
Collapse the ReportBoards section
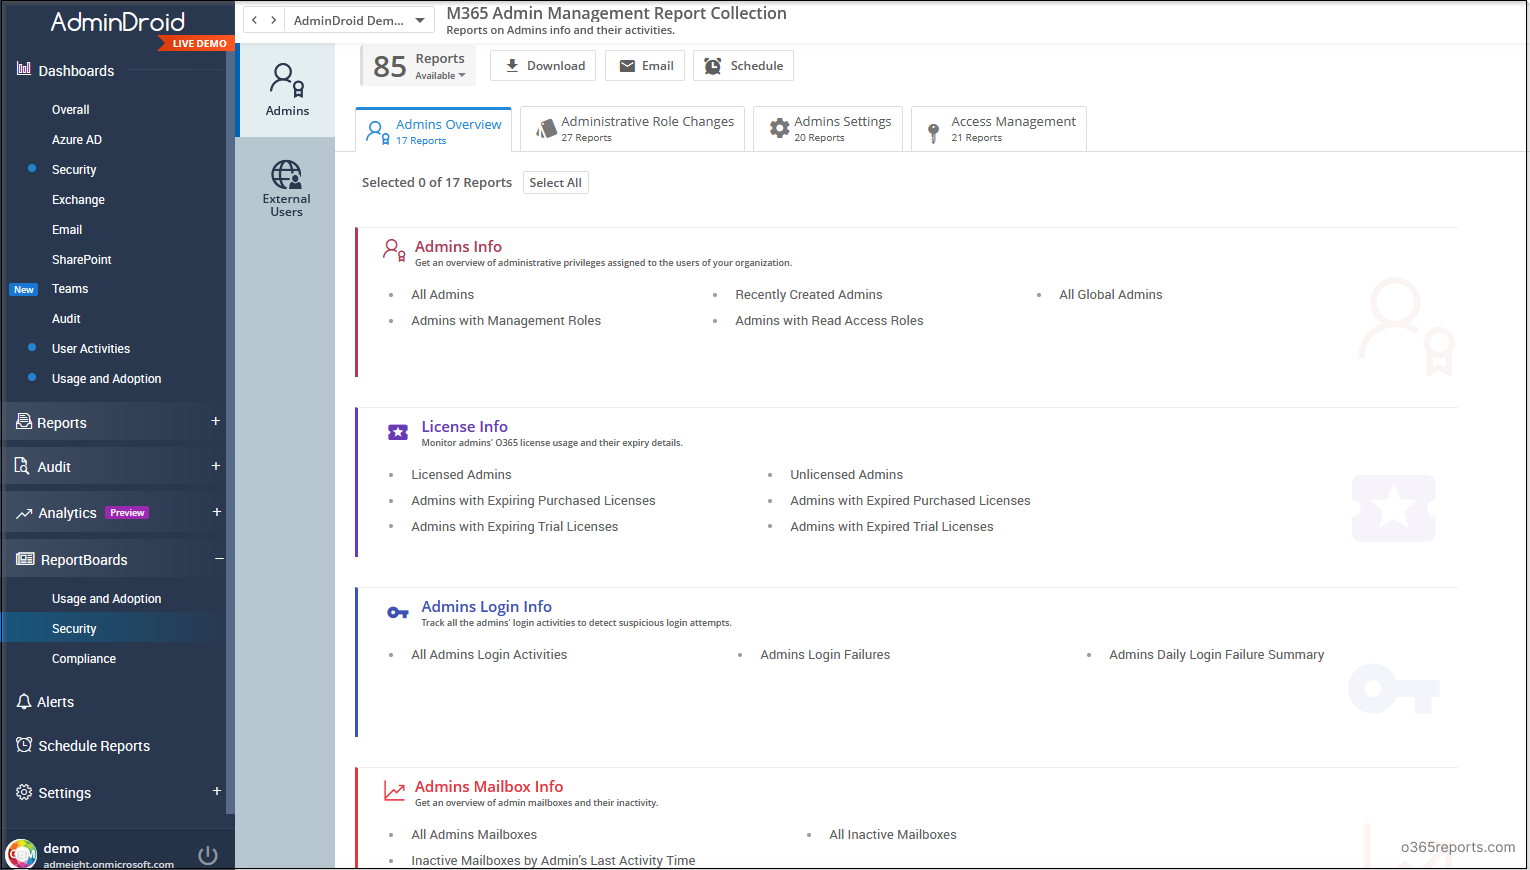tap(218, 558)
